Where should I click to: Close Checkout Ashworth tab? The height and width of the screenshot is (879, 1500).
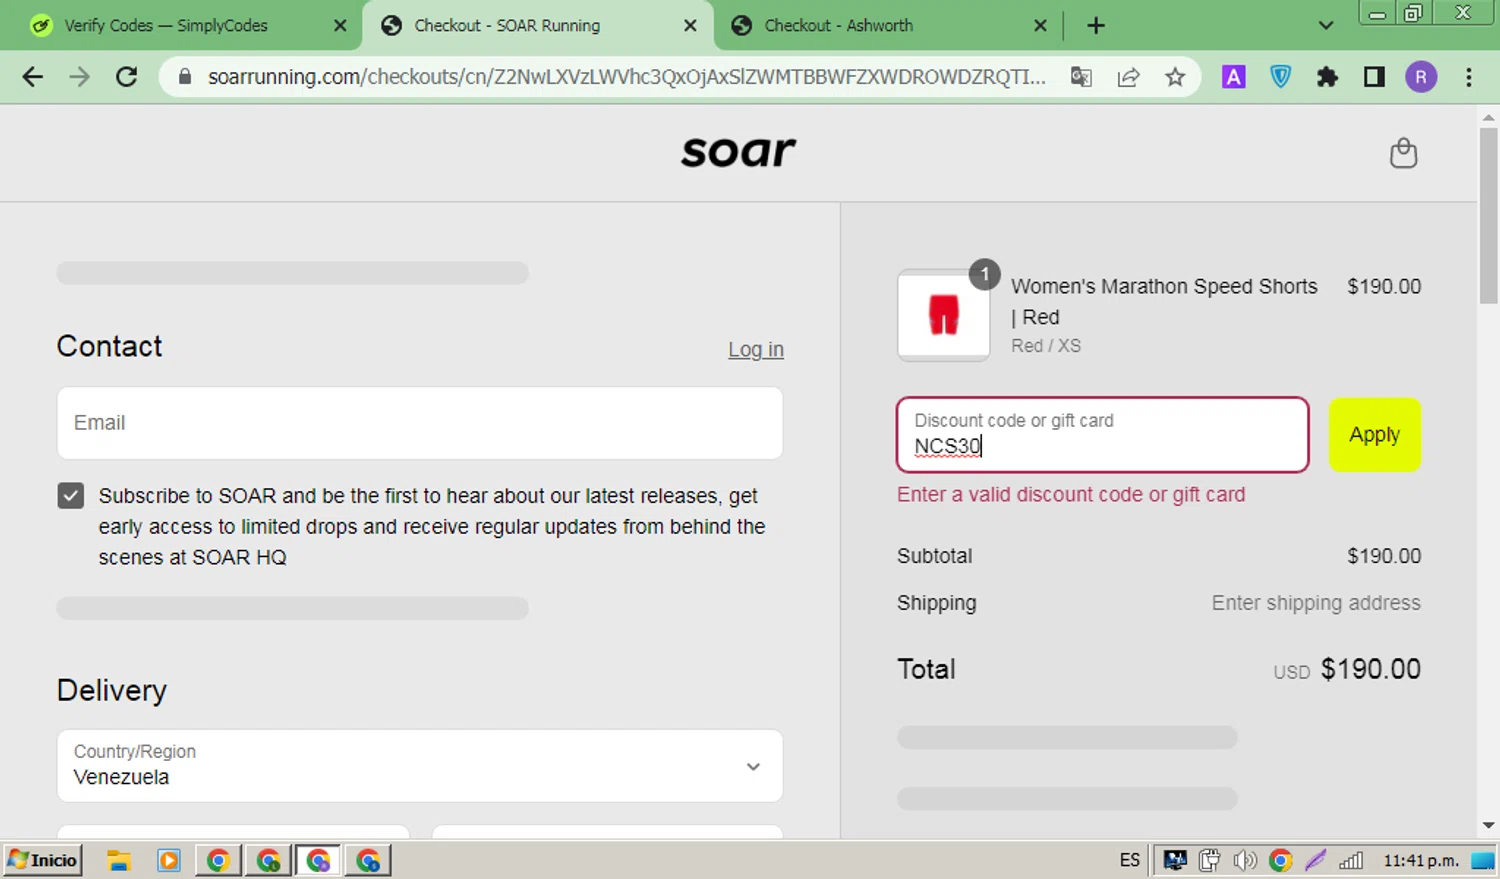click(x=1040, y=26)
